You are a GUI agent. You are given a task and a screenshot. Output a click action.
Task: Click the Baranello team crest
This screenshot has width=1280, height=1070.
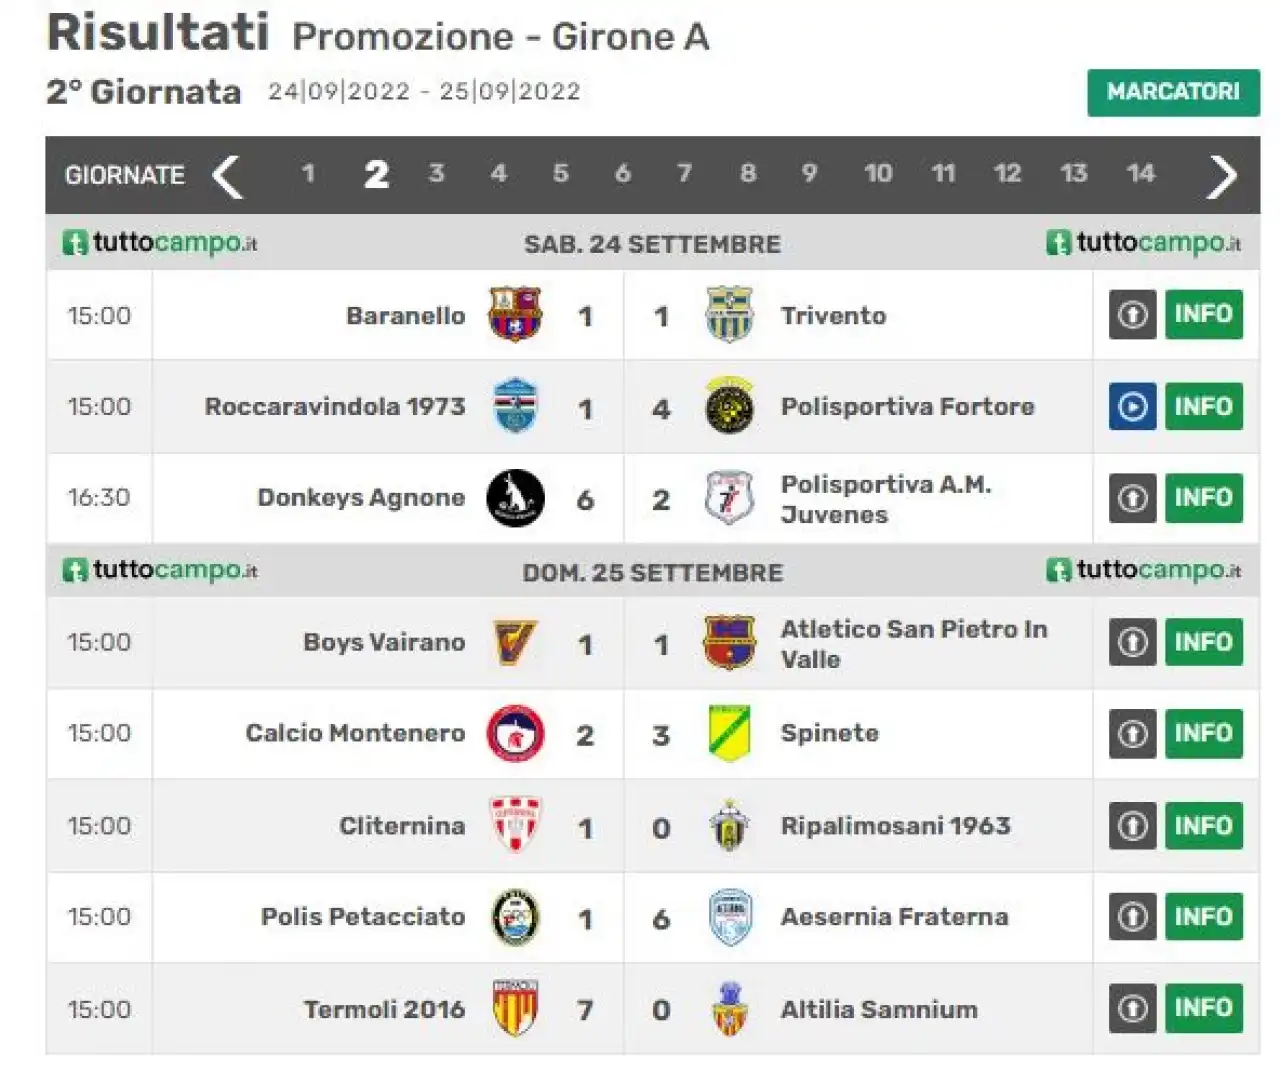515,315
